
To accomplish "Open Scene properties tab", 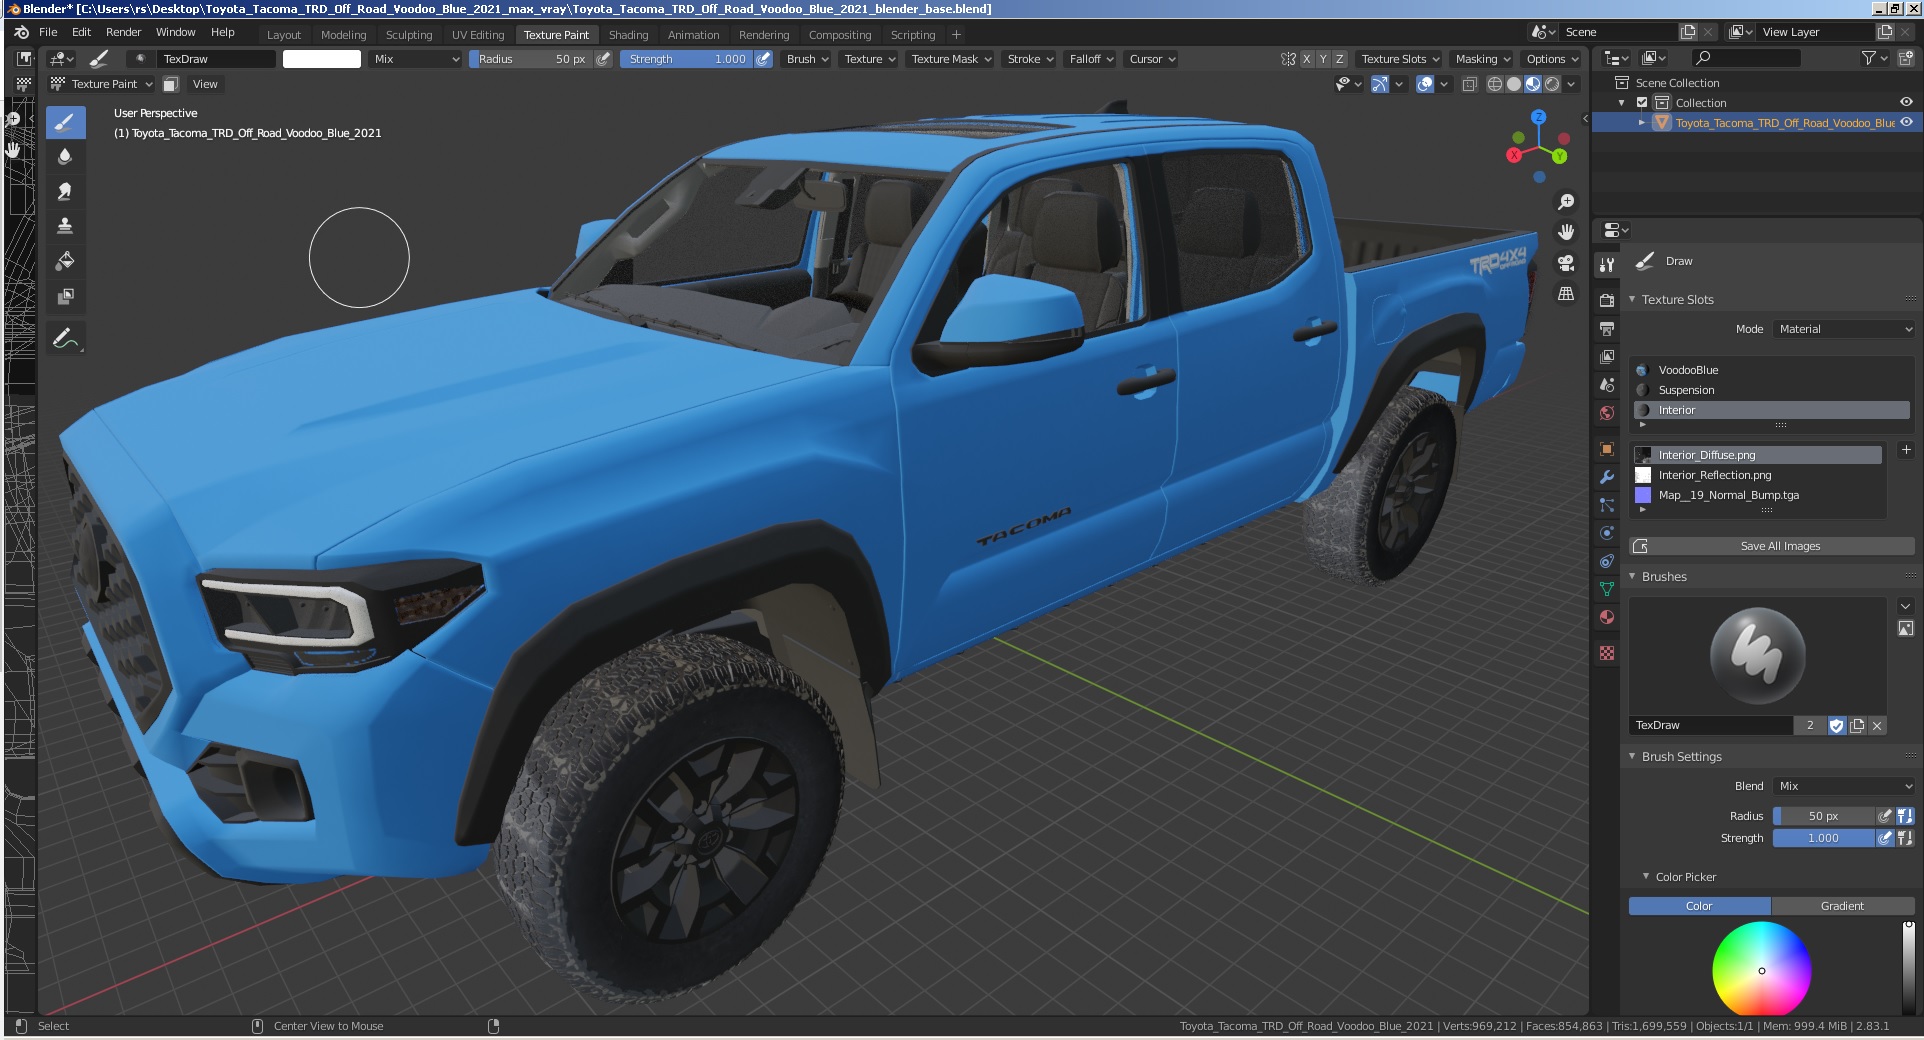I will pyautogui.click(x=1607, y=385).
